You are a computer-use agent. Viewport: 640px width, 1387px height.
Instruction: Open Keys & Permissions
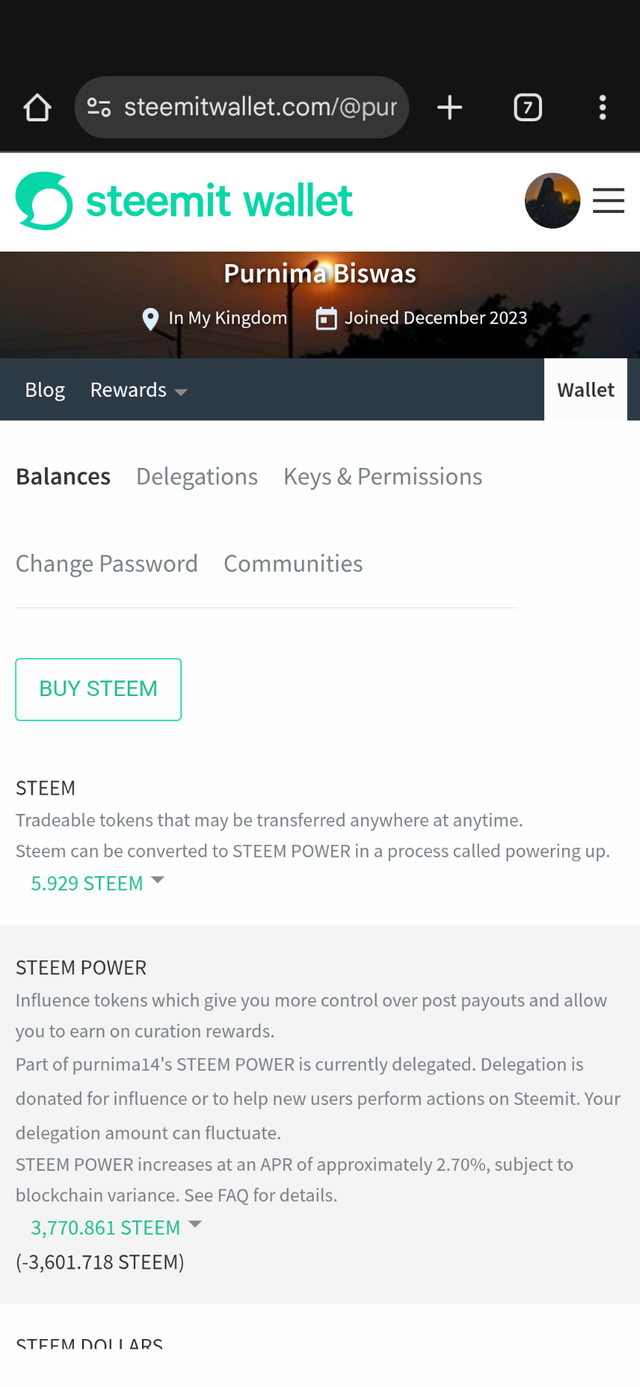383,477
